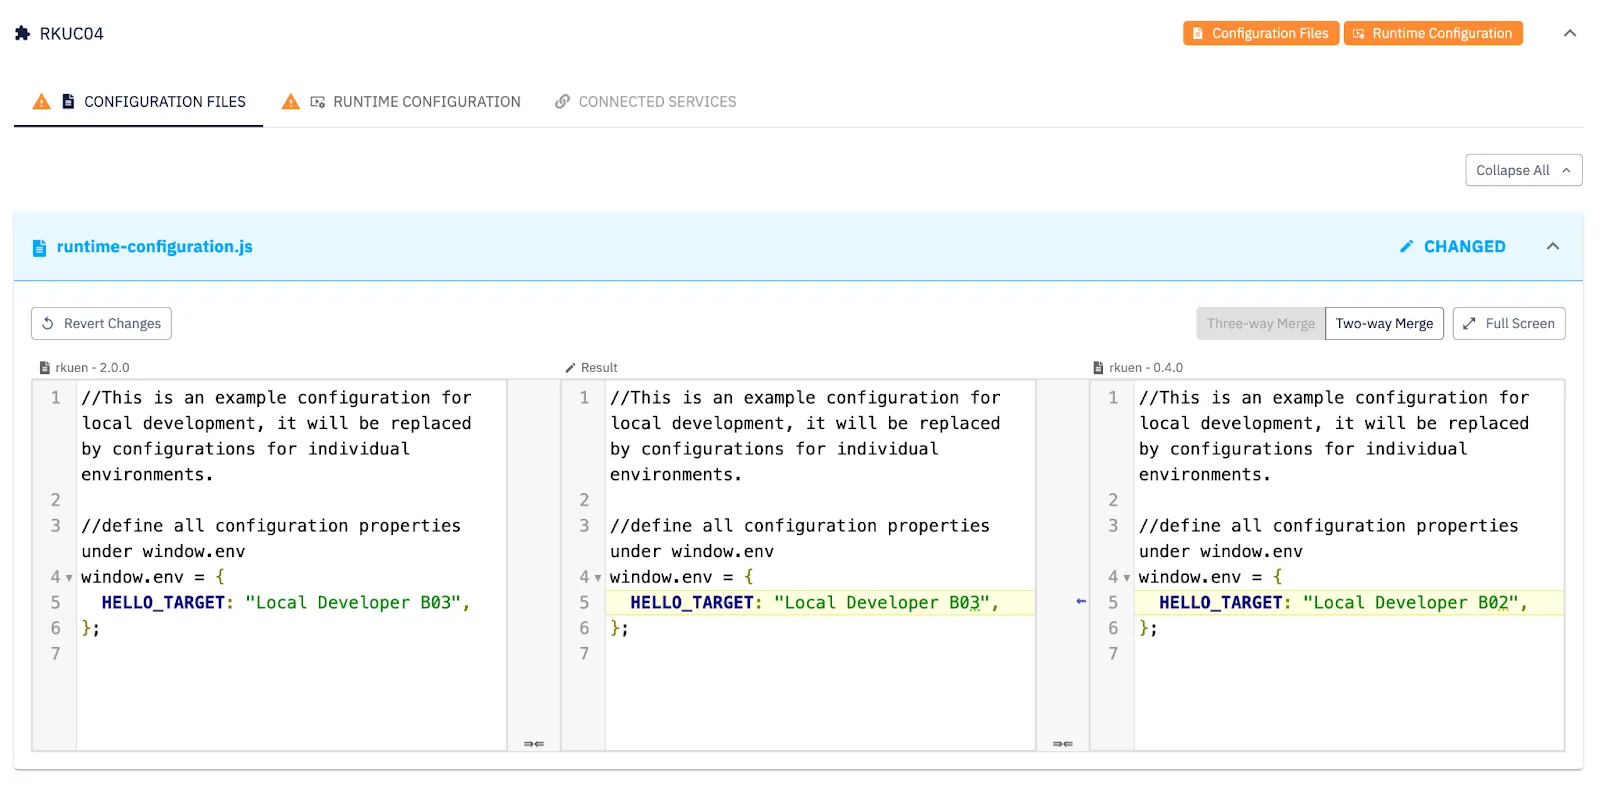Click document icon on Configuration Files tab
1600x786 pixels.
pyautogui.click(x=68, y=101)
